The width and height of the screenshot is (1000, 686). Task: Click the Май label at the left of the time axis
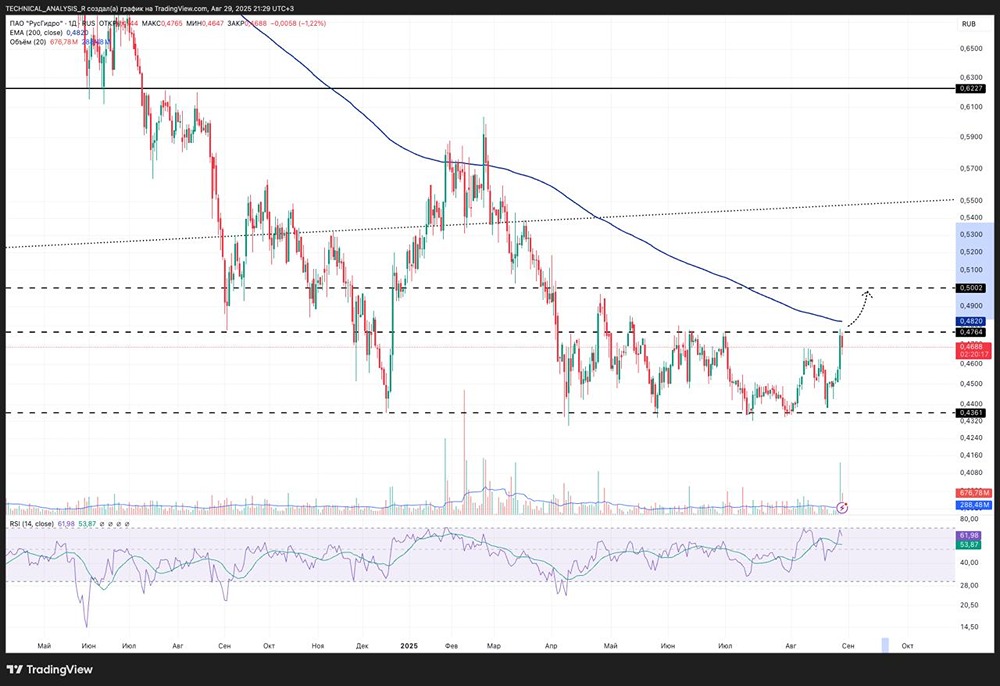44,646
